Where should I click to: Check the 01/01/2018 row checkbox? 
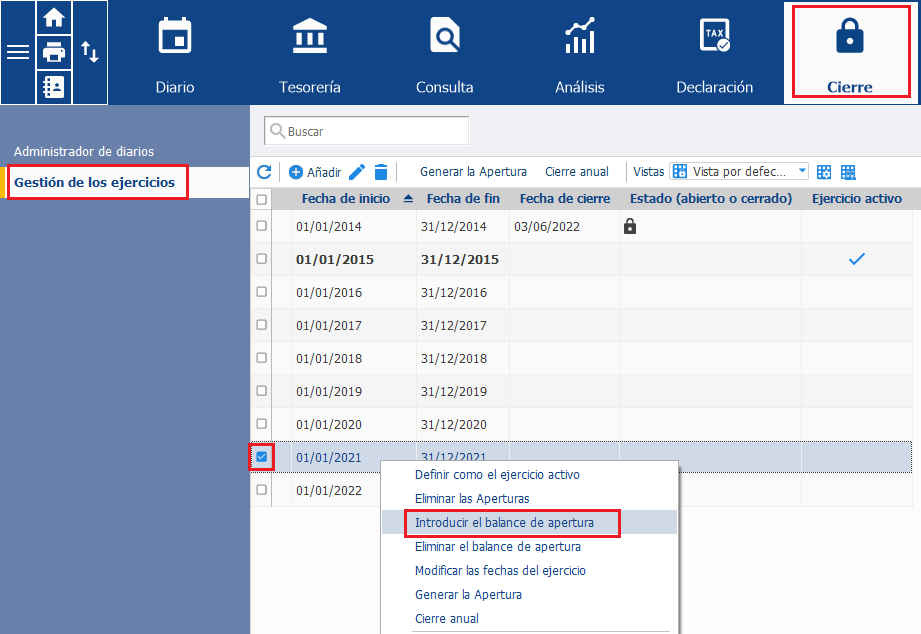pos(262,357)
